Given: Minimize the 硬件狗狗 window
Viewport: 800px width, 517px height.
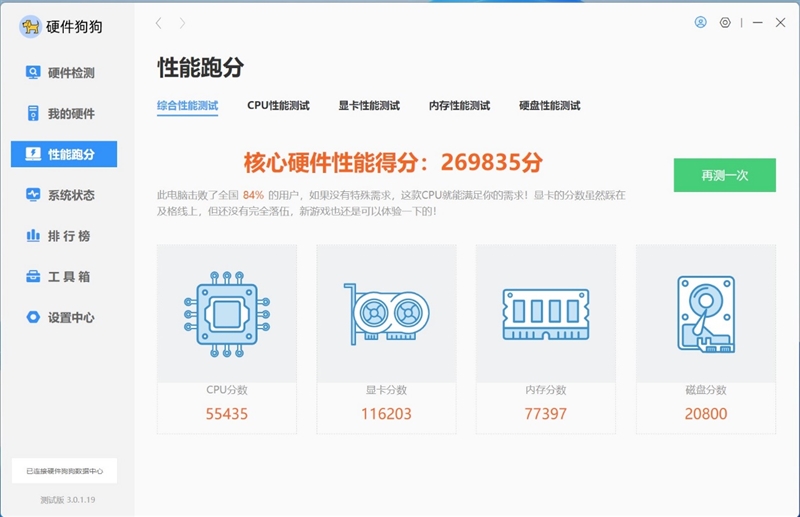Looking at the screenshot, I should [758, 22].
